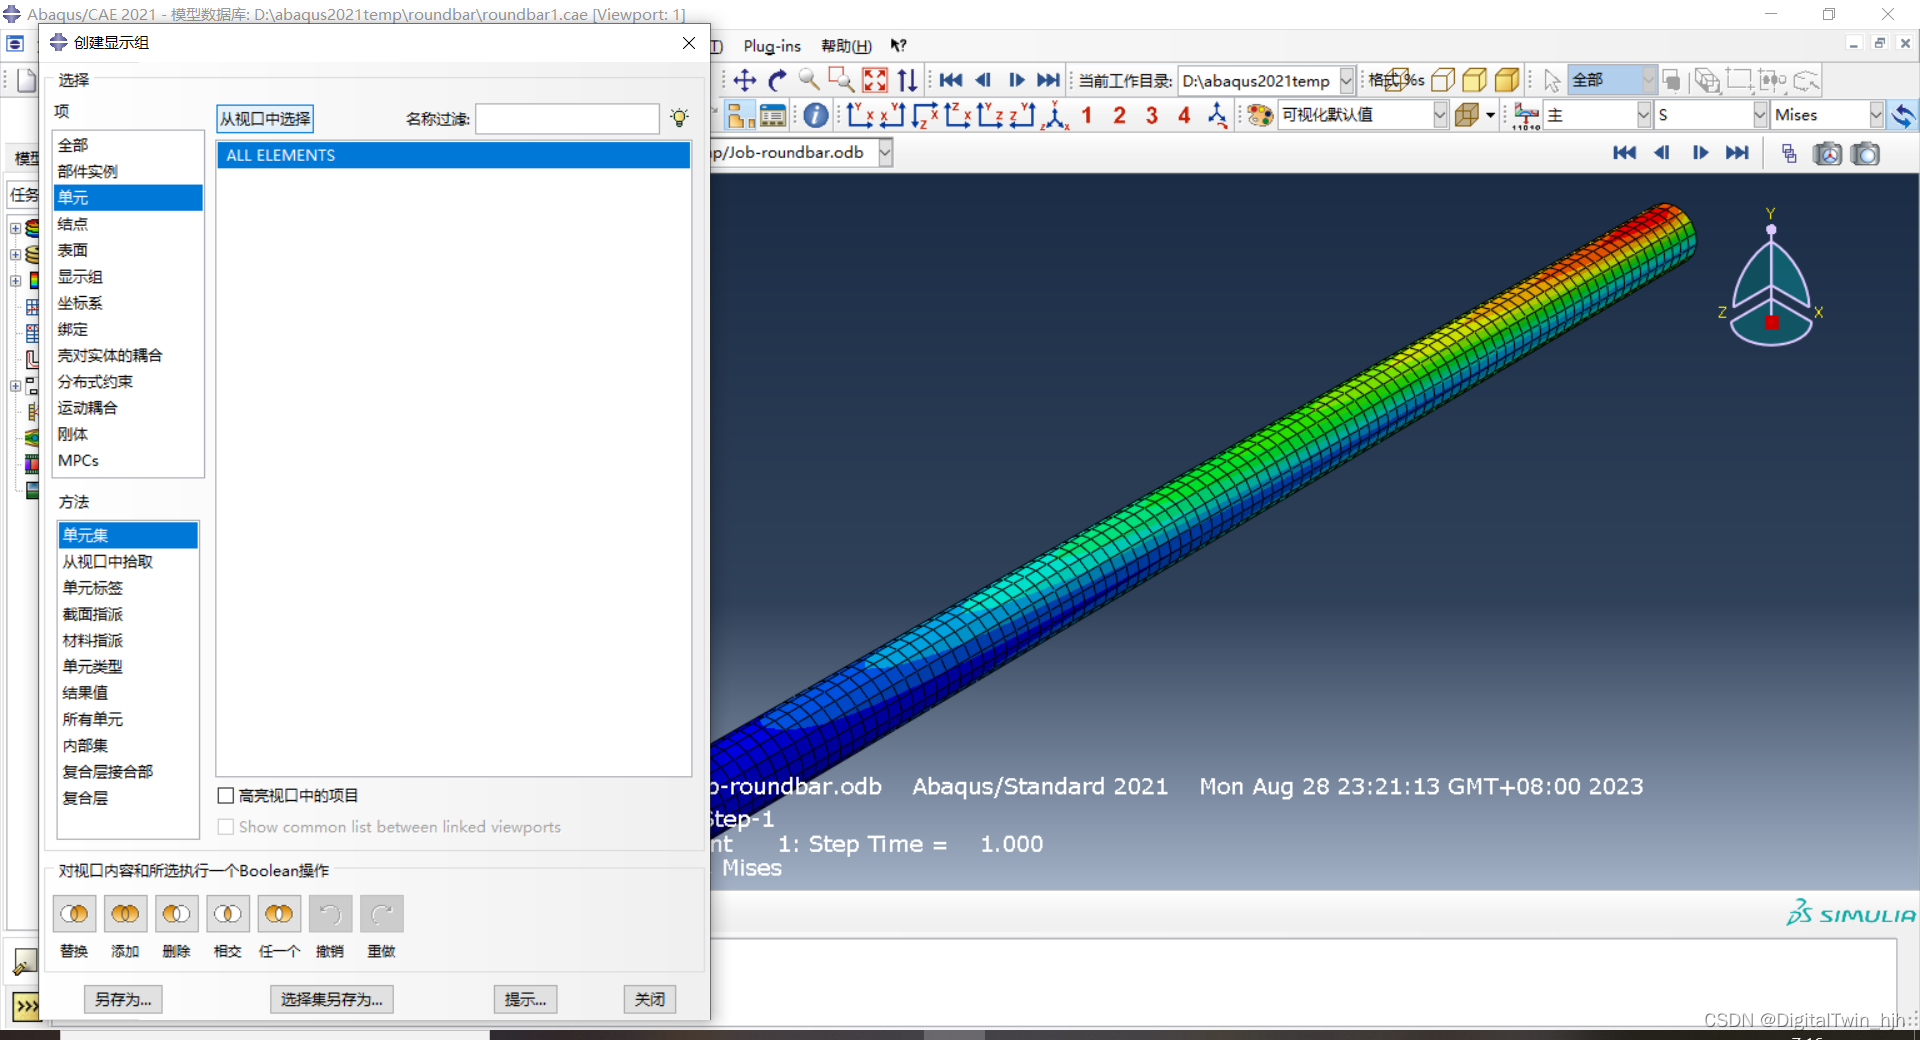Select the Pan View tool

click(744, 81)
